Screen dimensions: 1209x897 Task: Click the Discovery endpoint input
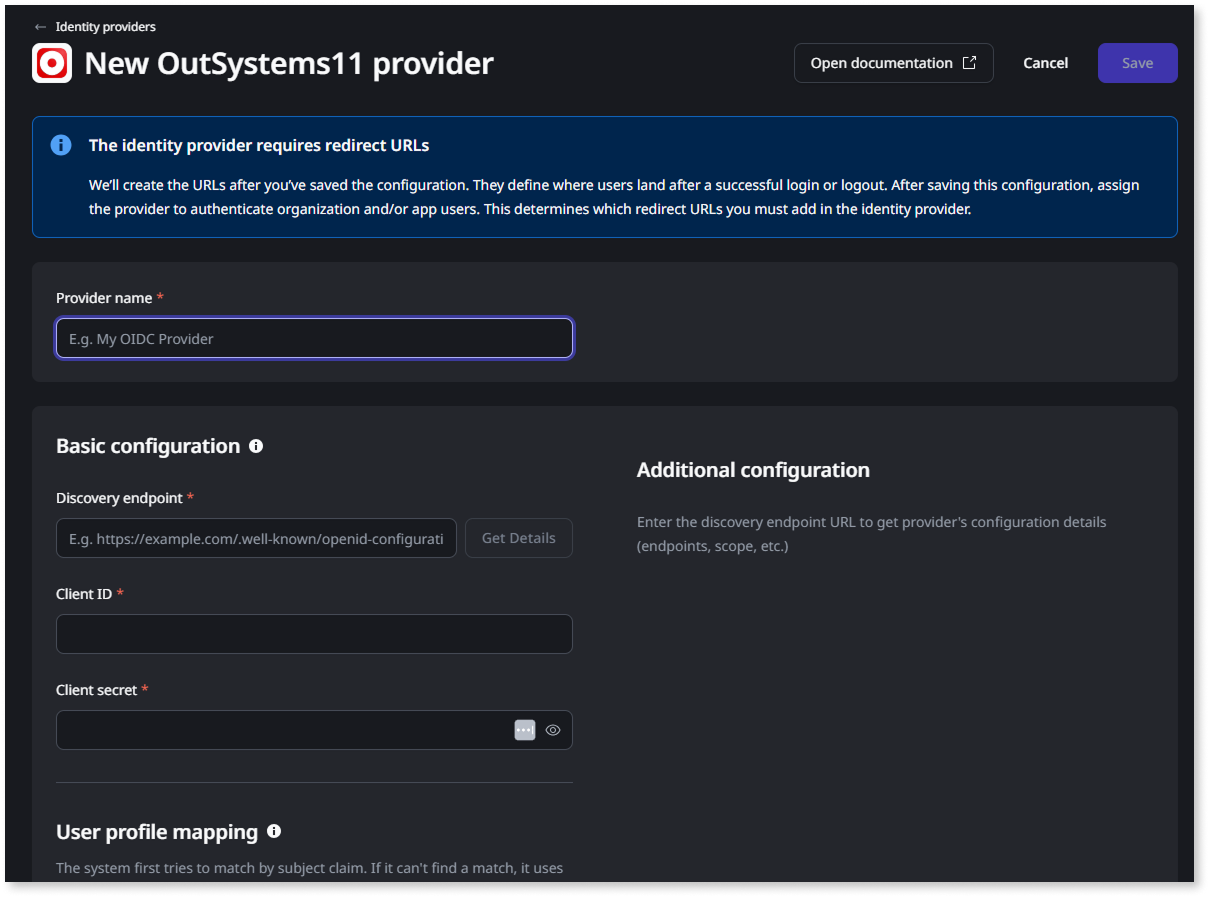(x=256, y=538)
